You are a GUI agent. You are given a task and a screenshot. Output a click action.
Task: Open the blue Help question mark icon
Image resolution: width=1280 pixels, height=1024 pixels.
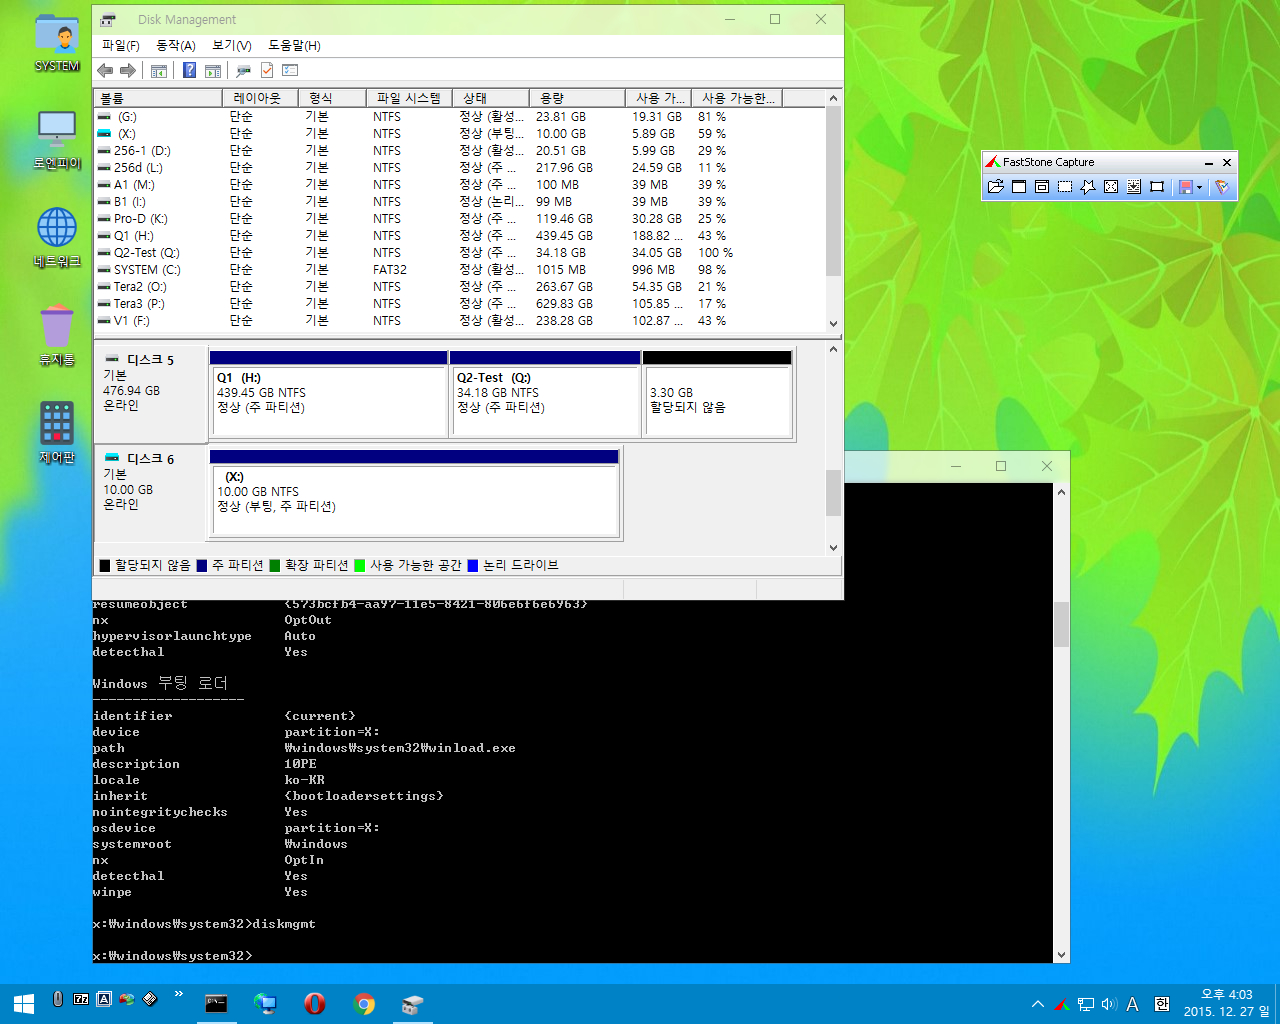pyautogui.click(x=189, y=71)
